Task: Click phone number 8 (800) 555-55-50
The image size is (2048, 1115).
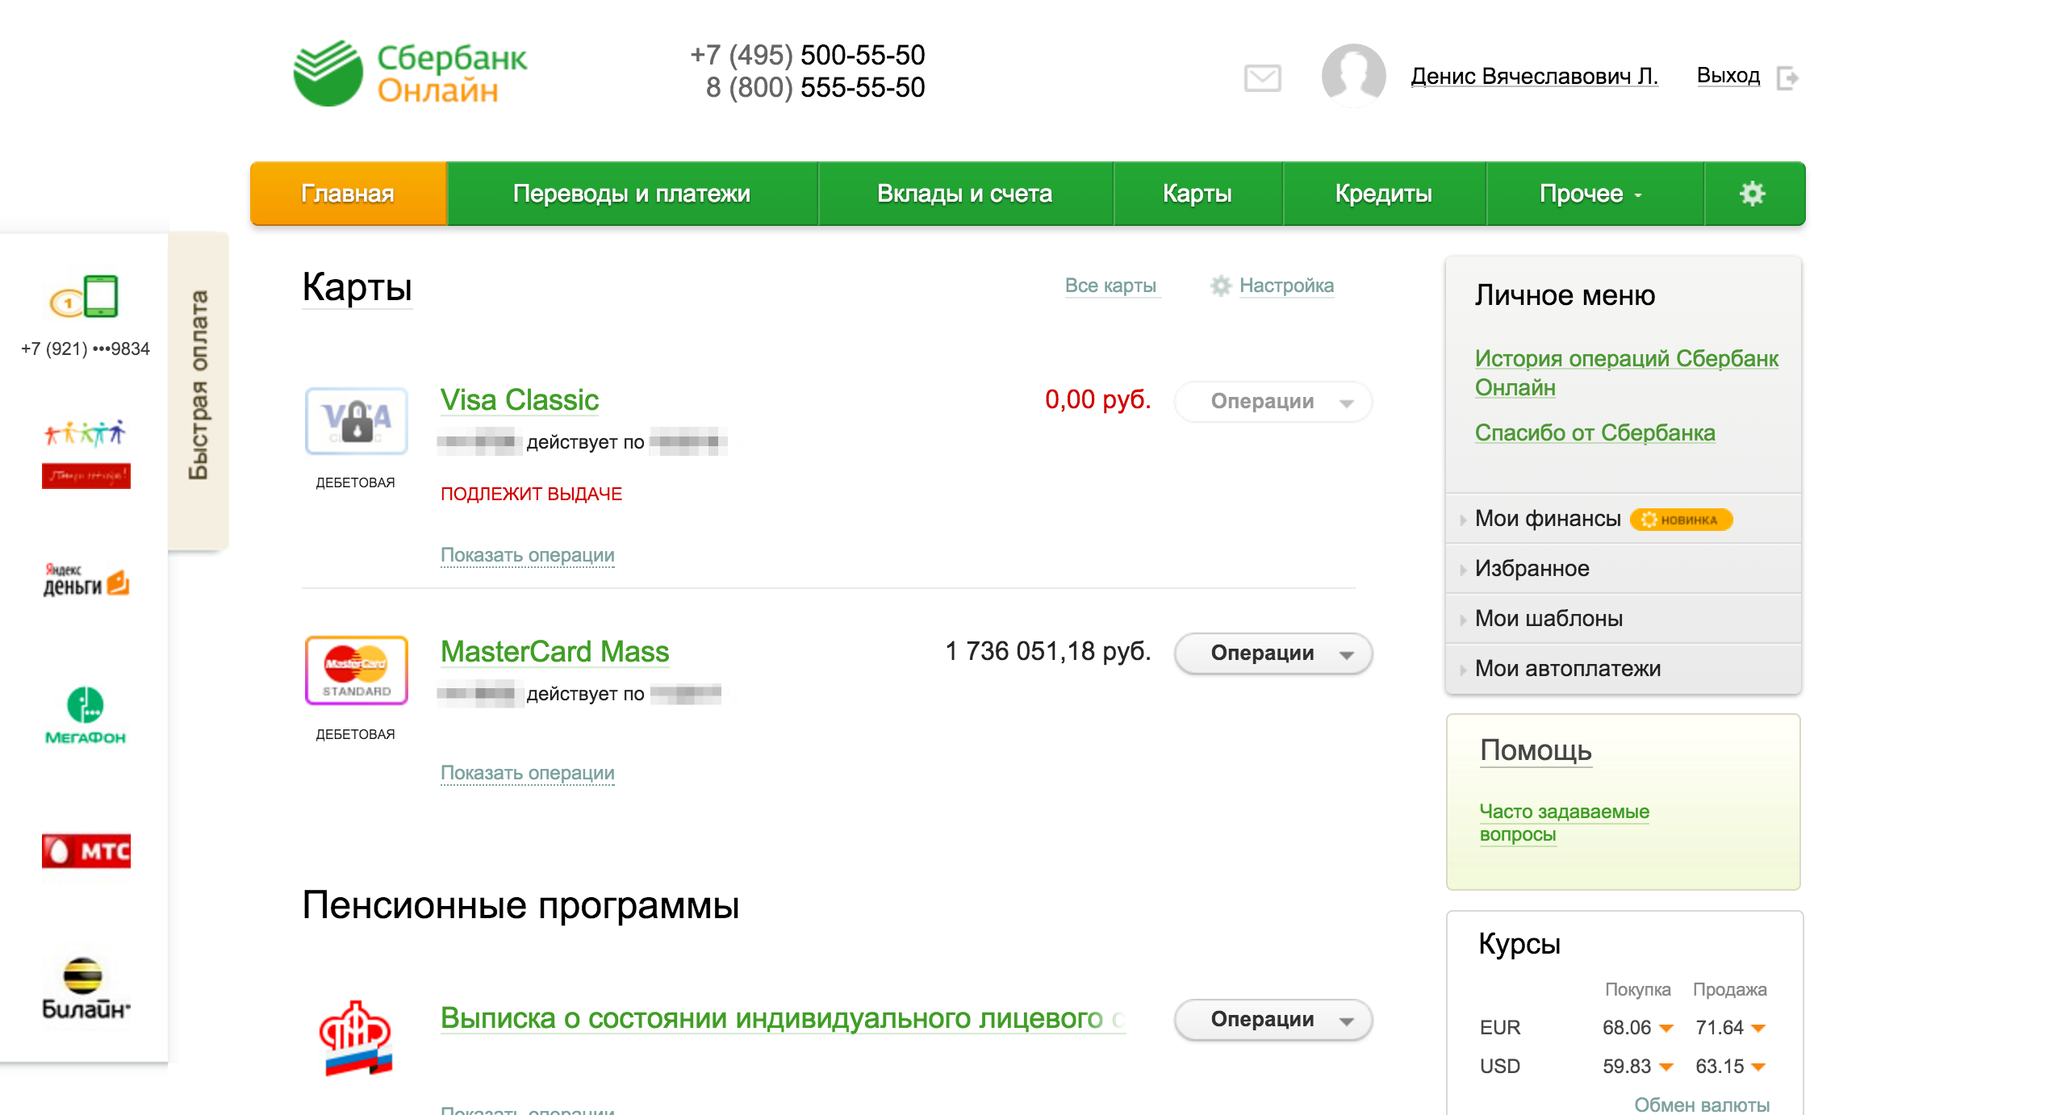Action: [x=815, y=88]
